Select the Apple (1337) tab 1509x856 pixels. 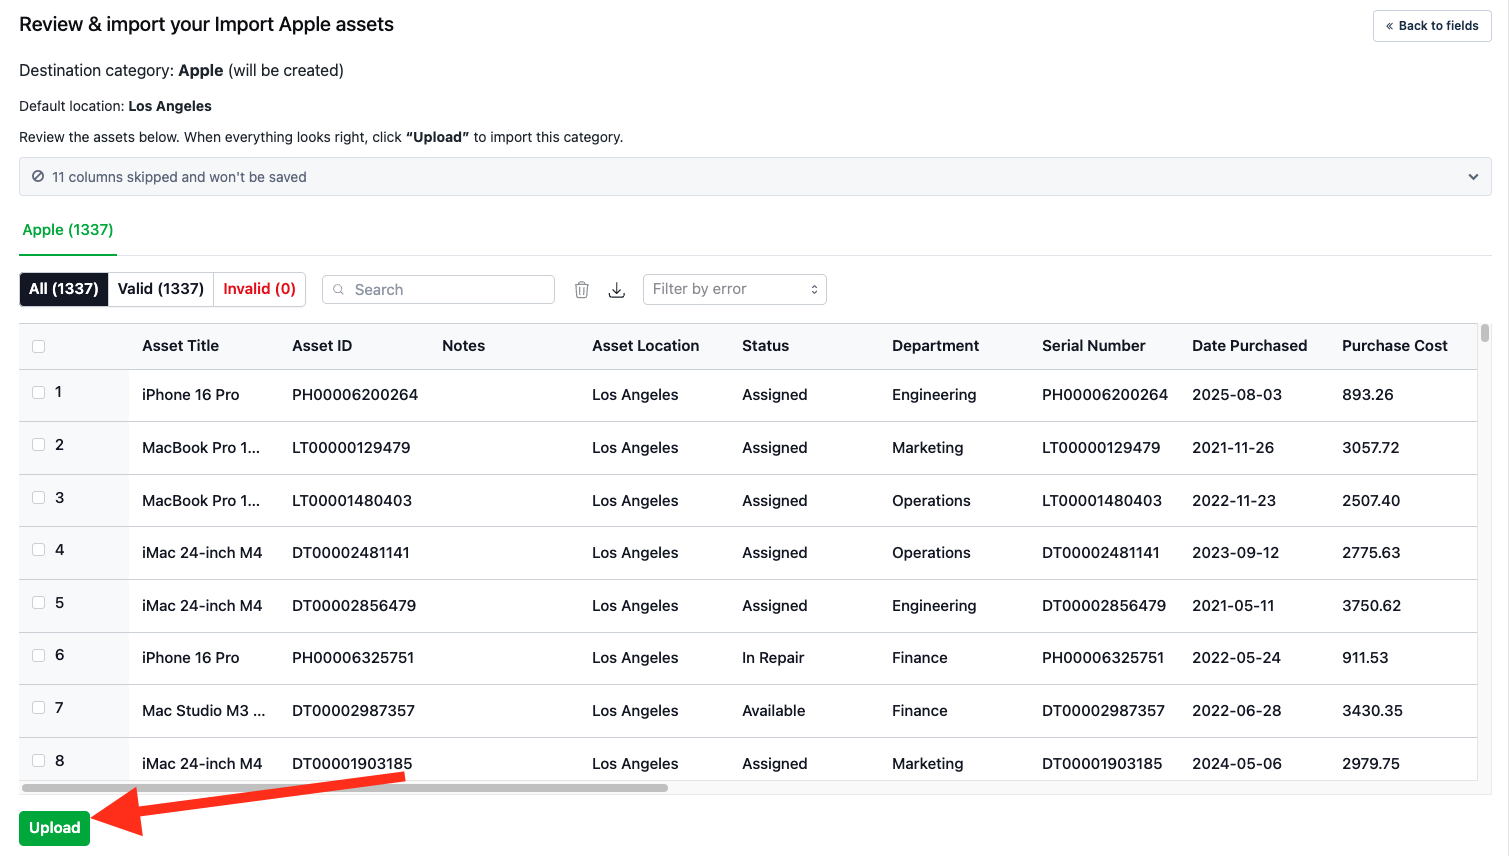68,230
